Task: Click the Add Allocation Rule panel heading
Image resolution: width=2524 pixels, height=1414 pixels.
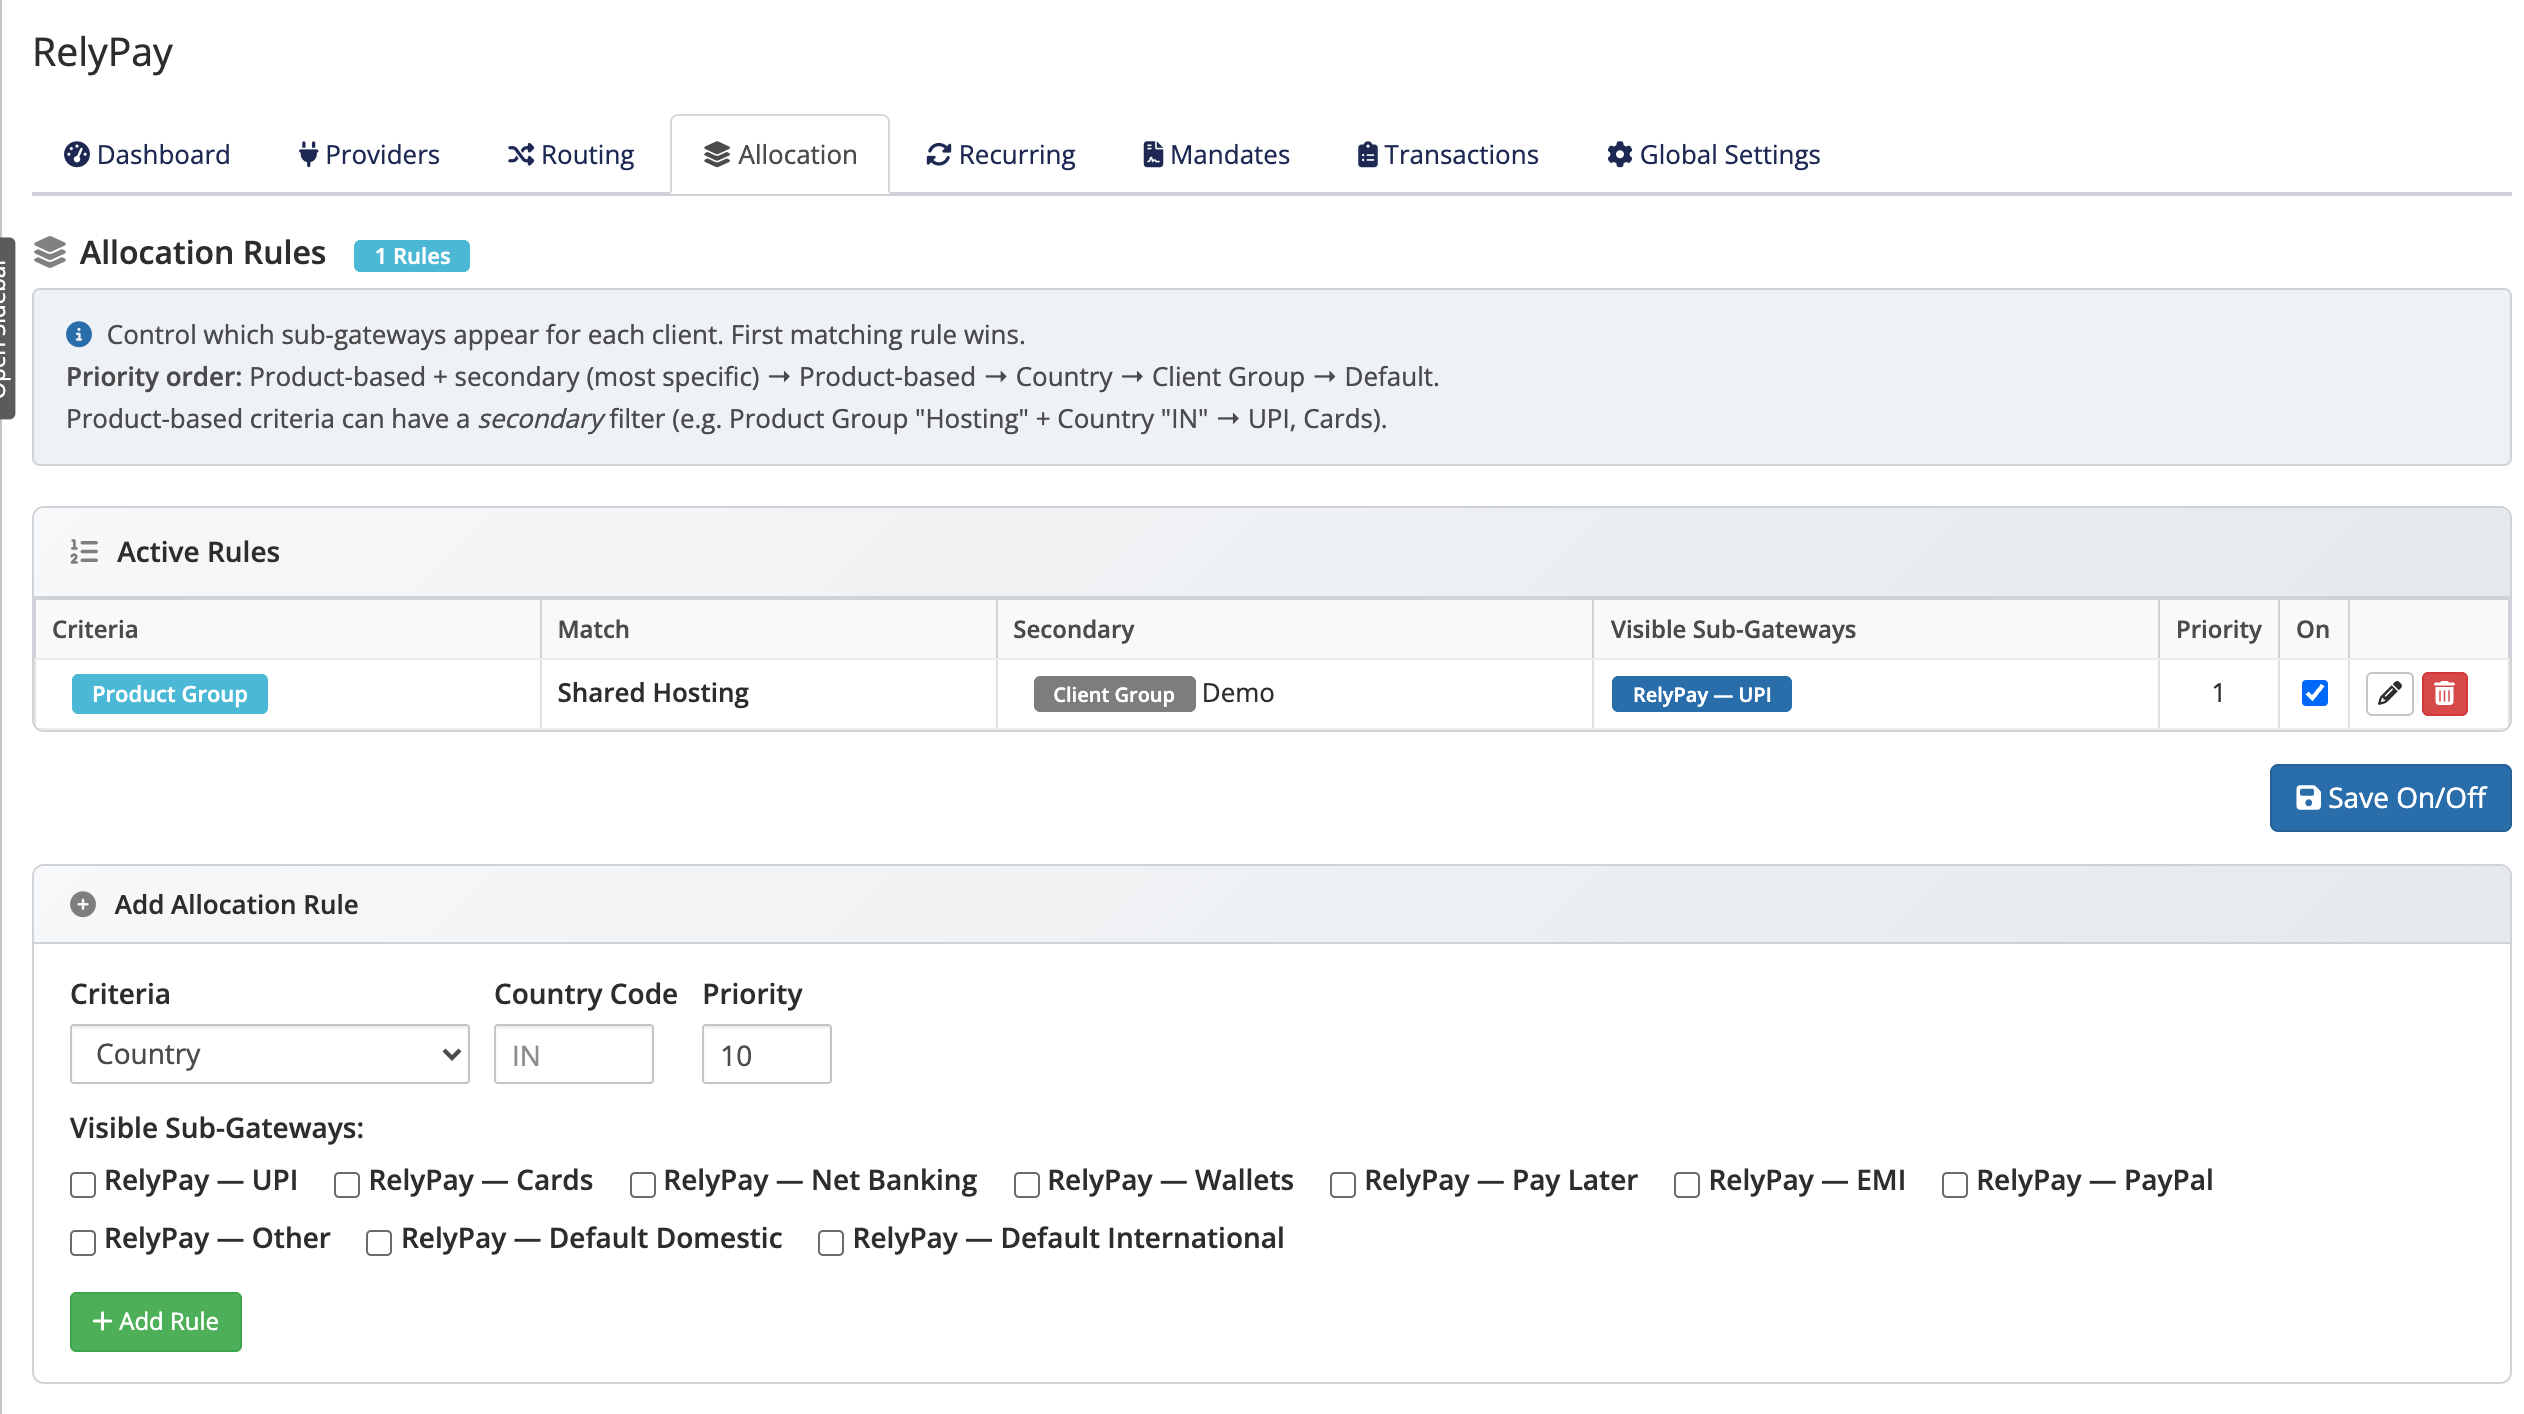Action: (236, 904)
